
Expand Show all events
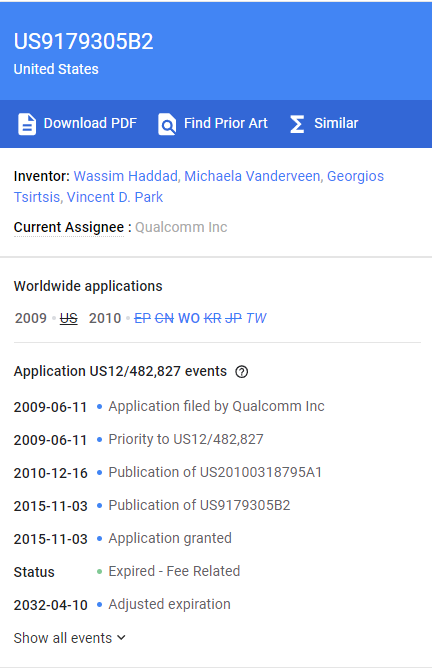pos(69,638)
